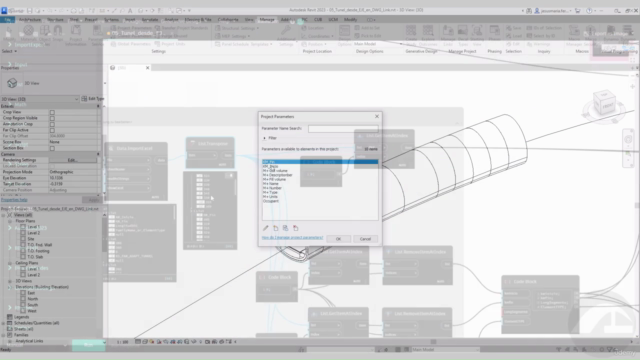Switch to the Structure ribbon tab

pyautogui.click(x=55, y=20)
